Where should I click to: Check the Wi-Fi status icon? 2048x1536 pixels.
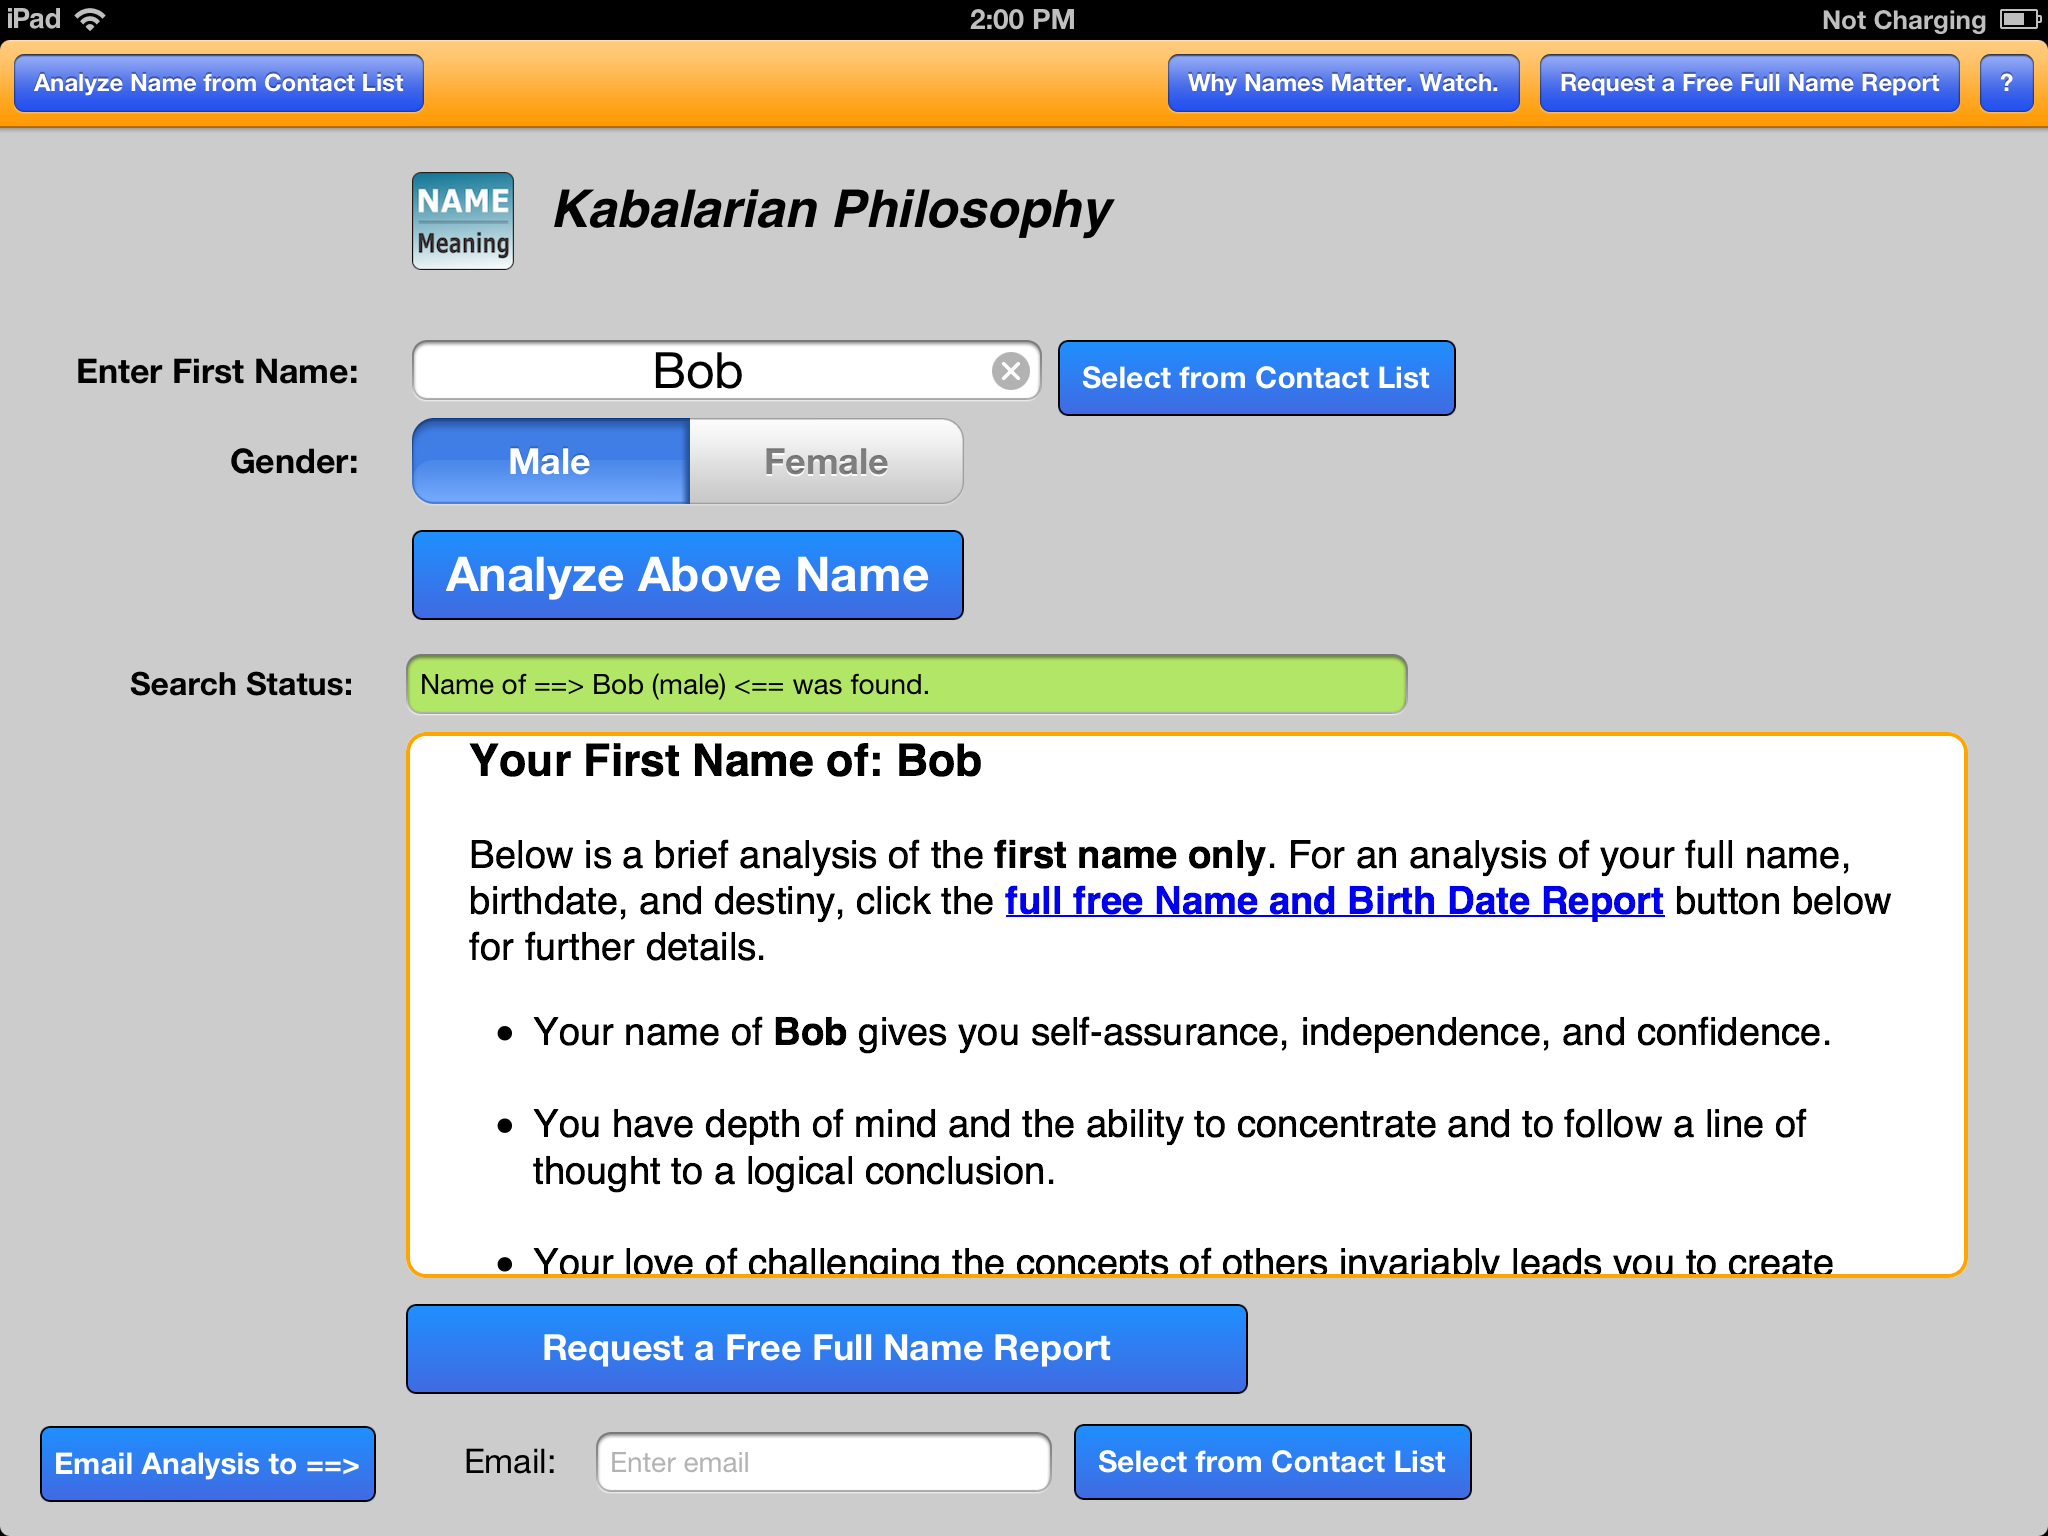(x=90, y=19)
